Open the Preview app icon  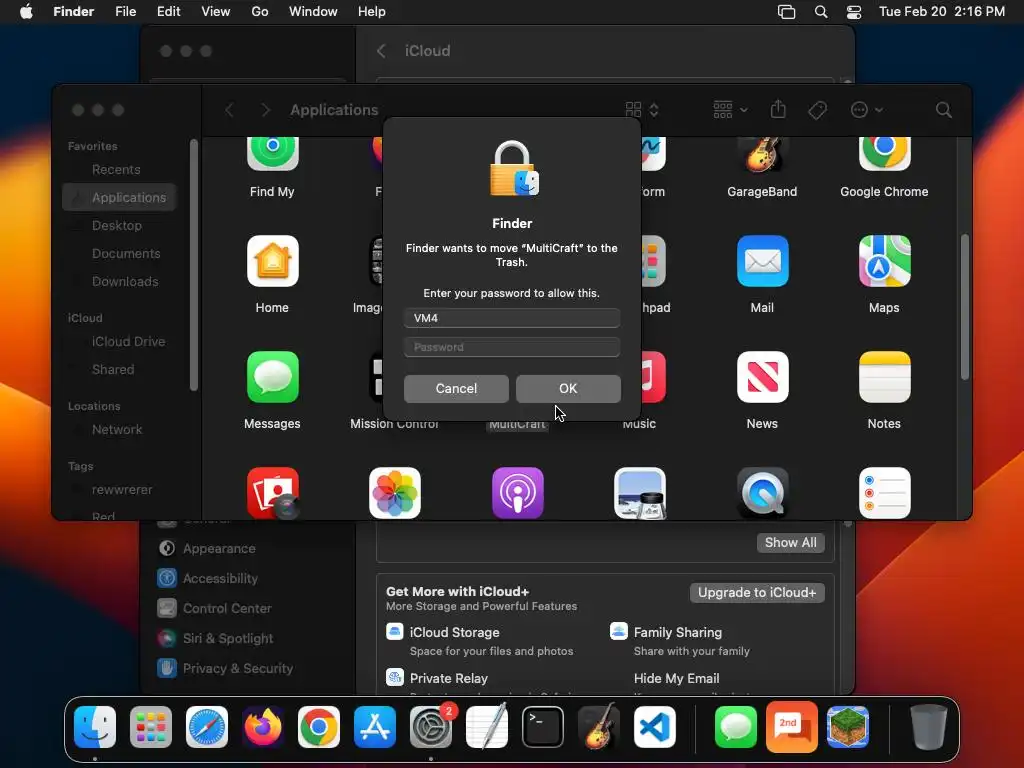click(x=639, y=493)
